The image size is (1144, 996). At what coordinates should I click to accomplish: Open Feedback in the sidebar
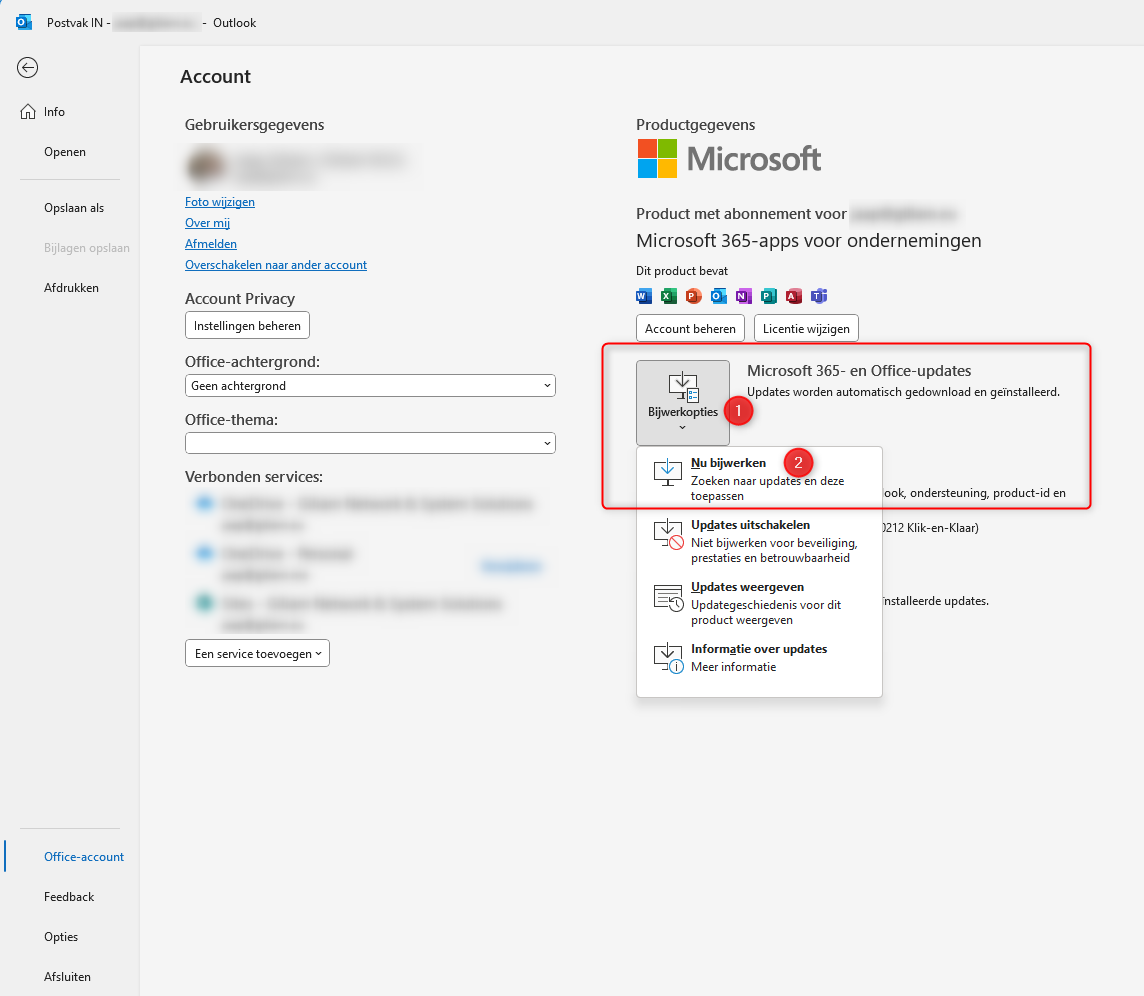(69, 897)
